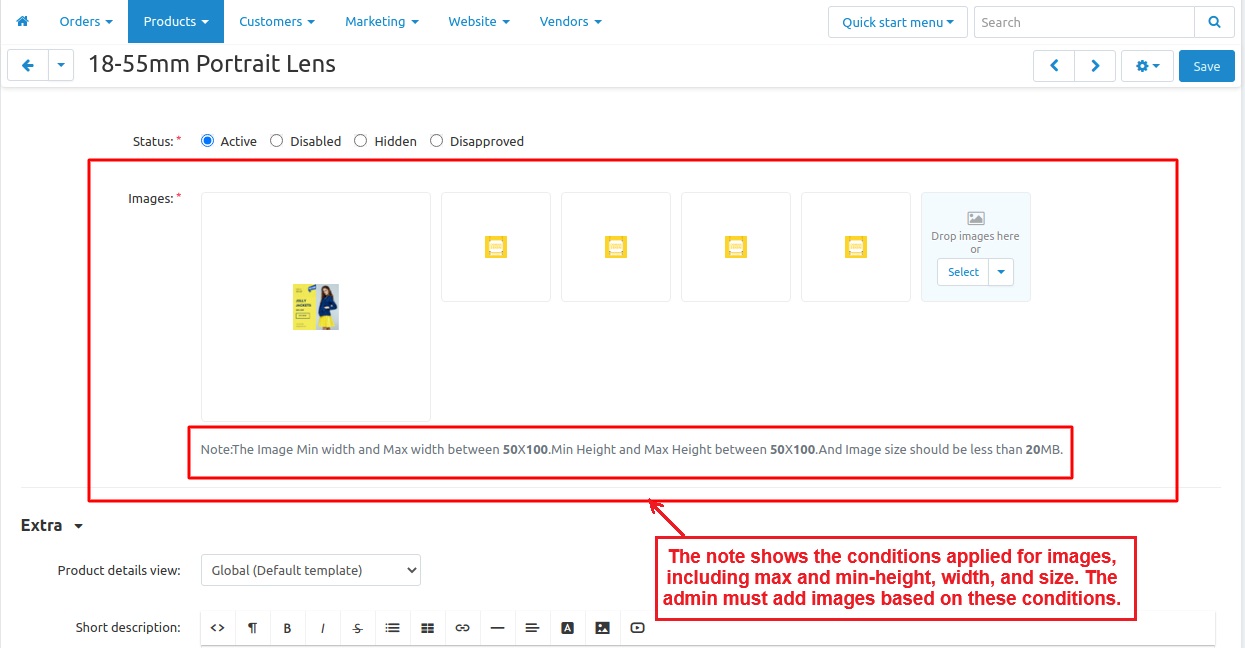Go to previous product with left chevron
The height and width of the screenshot is (648, 1245).
tap(1054, 66)
